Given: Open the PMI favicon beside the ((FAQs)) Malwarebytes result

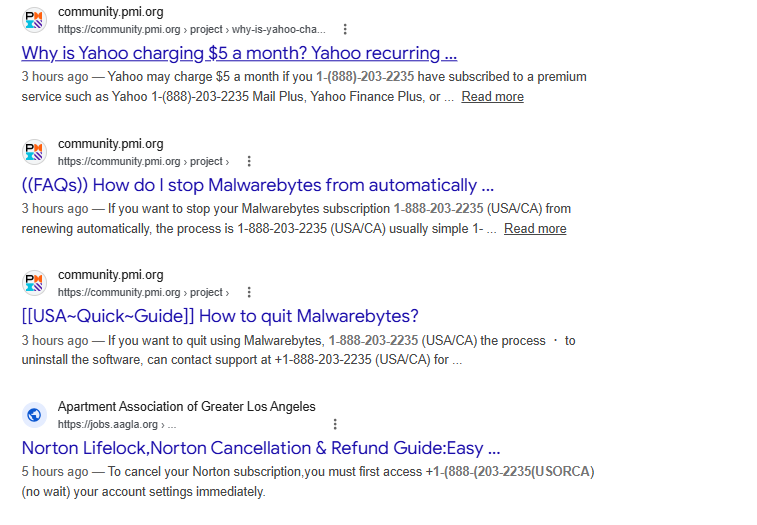Looking at the screenshot, I should (34, 152).
